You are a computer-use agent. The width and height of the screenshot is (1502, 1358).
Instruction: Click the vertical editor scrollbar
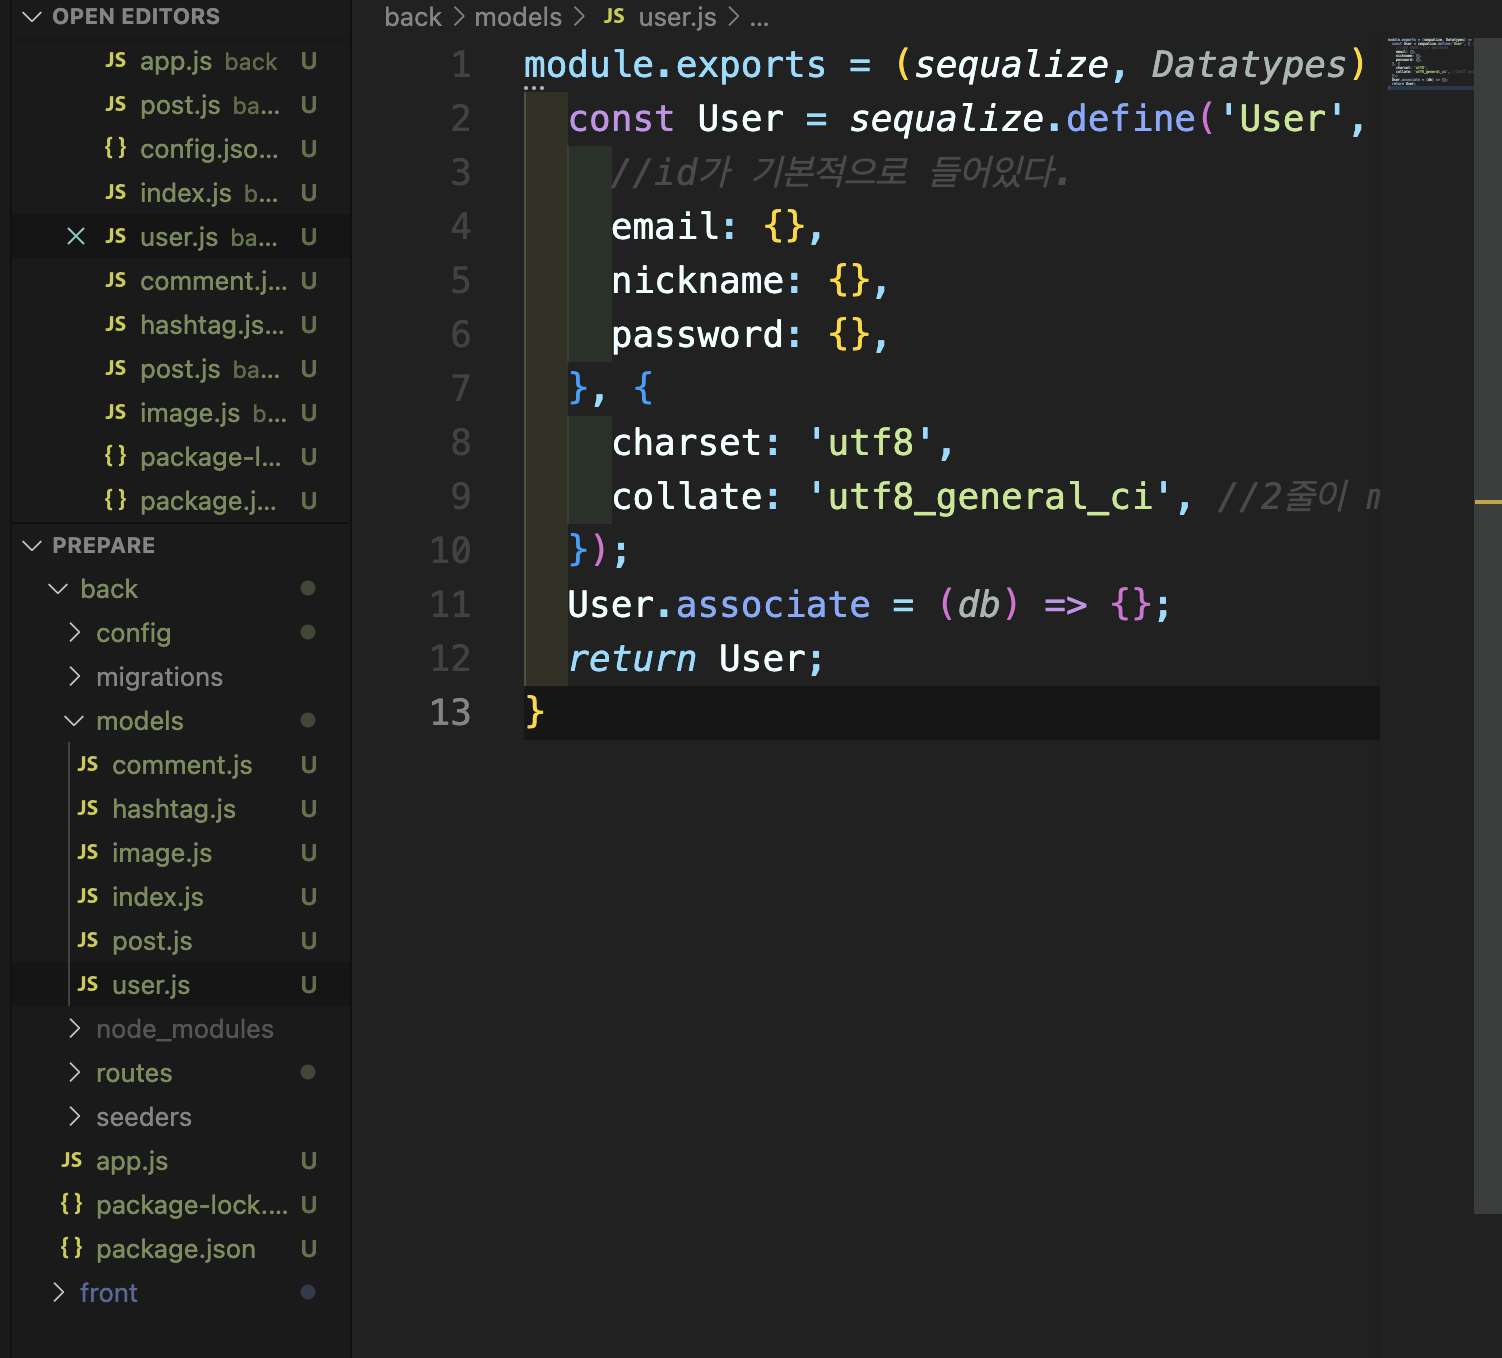click(1488, 626)
